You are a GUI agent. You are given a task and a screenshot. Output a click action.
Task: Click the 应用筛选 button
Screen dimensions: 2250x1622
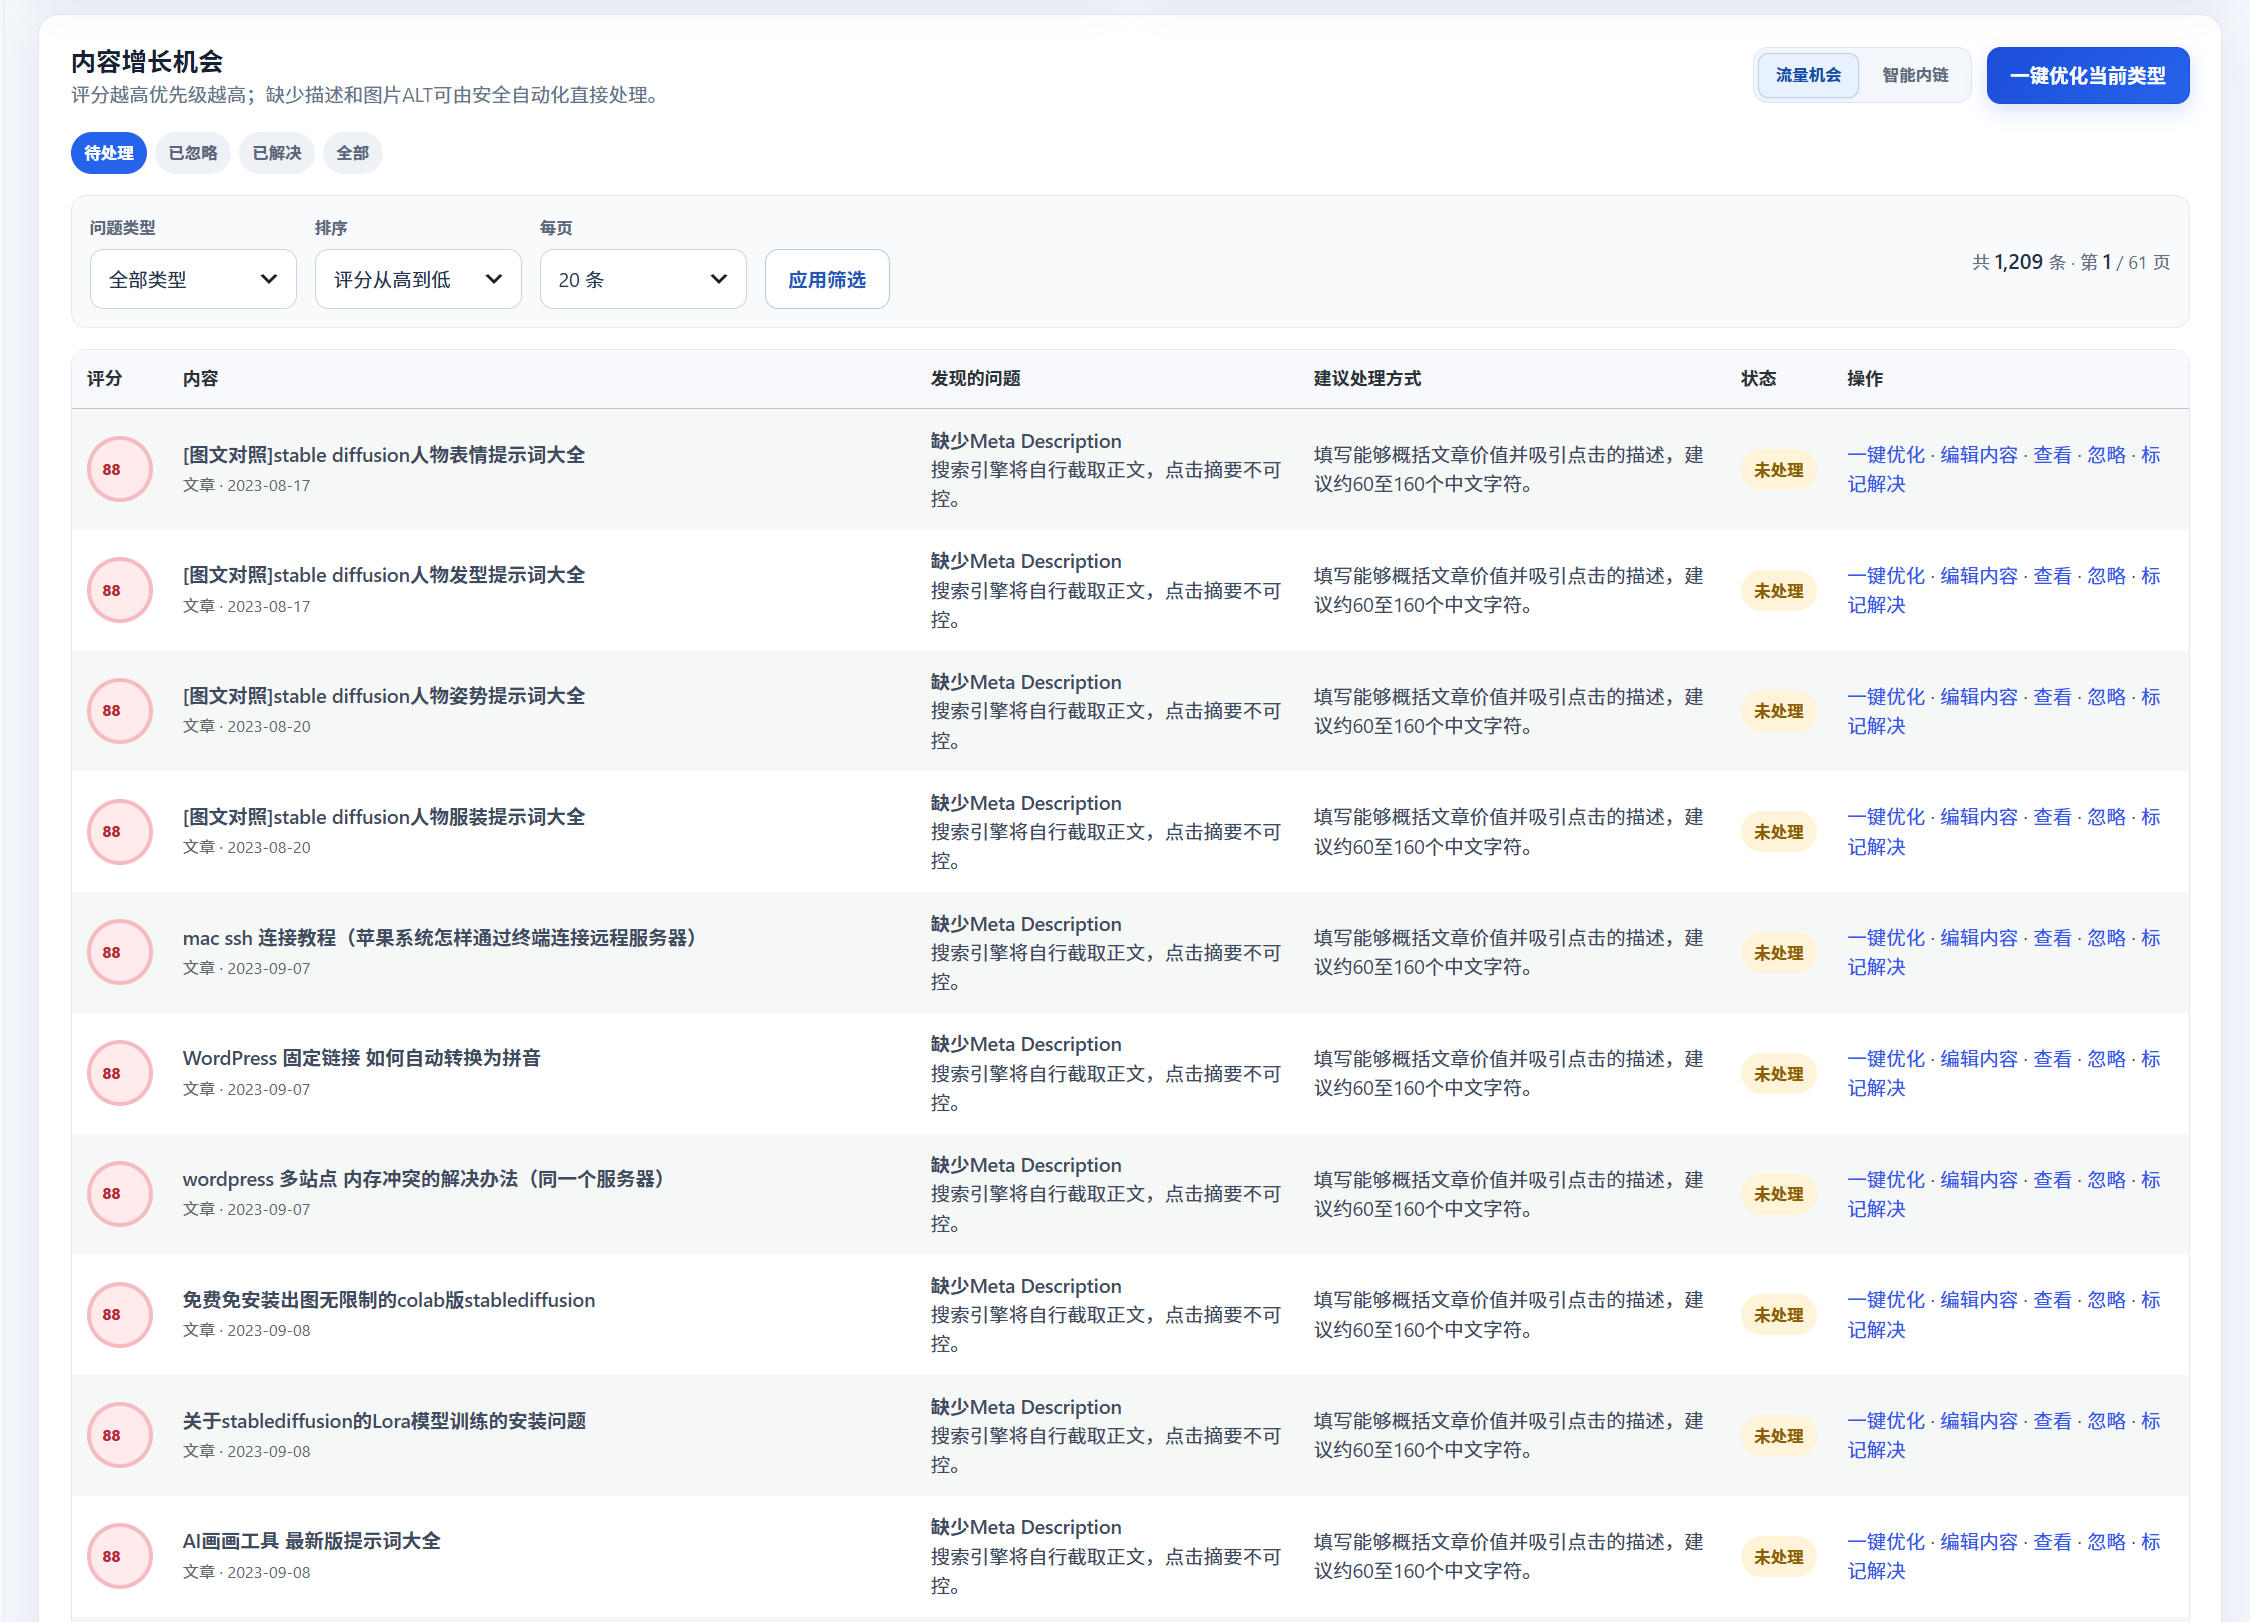point(827,279)
